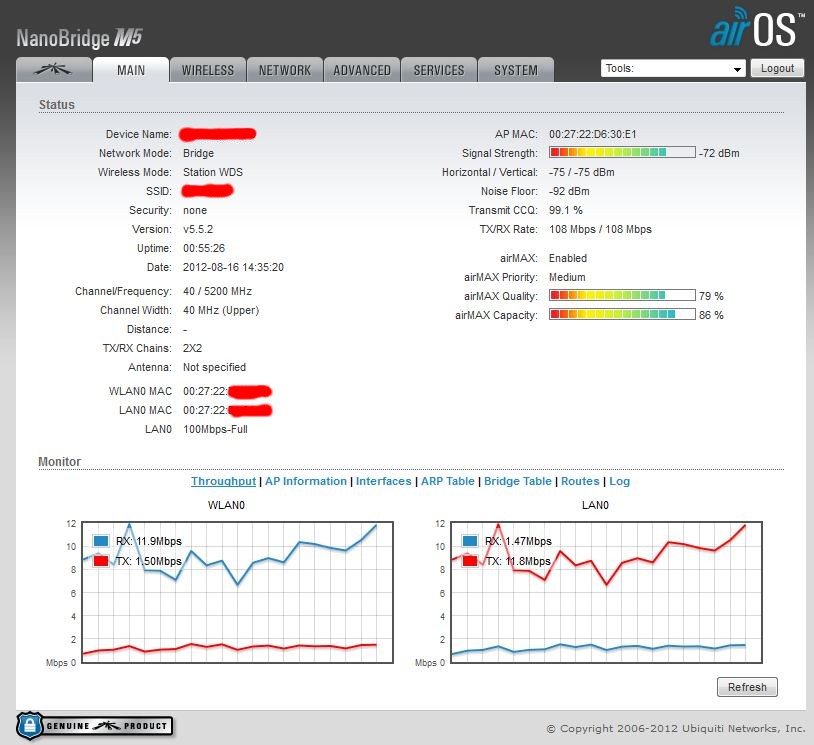Open the Throughput monitor link
This screenshot has width=814, height=745.
(223, 481)
